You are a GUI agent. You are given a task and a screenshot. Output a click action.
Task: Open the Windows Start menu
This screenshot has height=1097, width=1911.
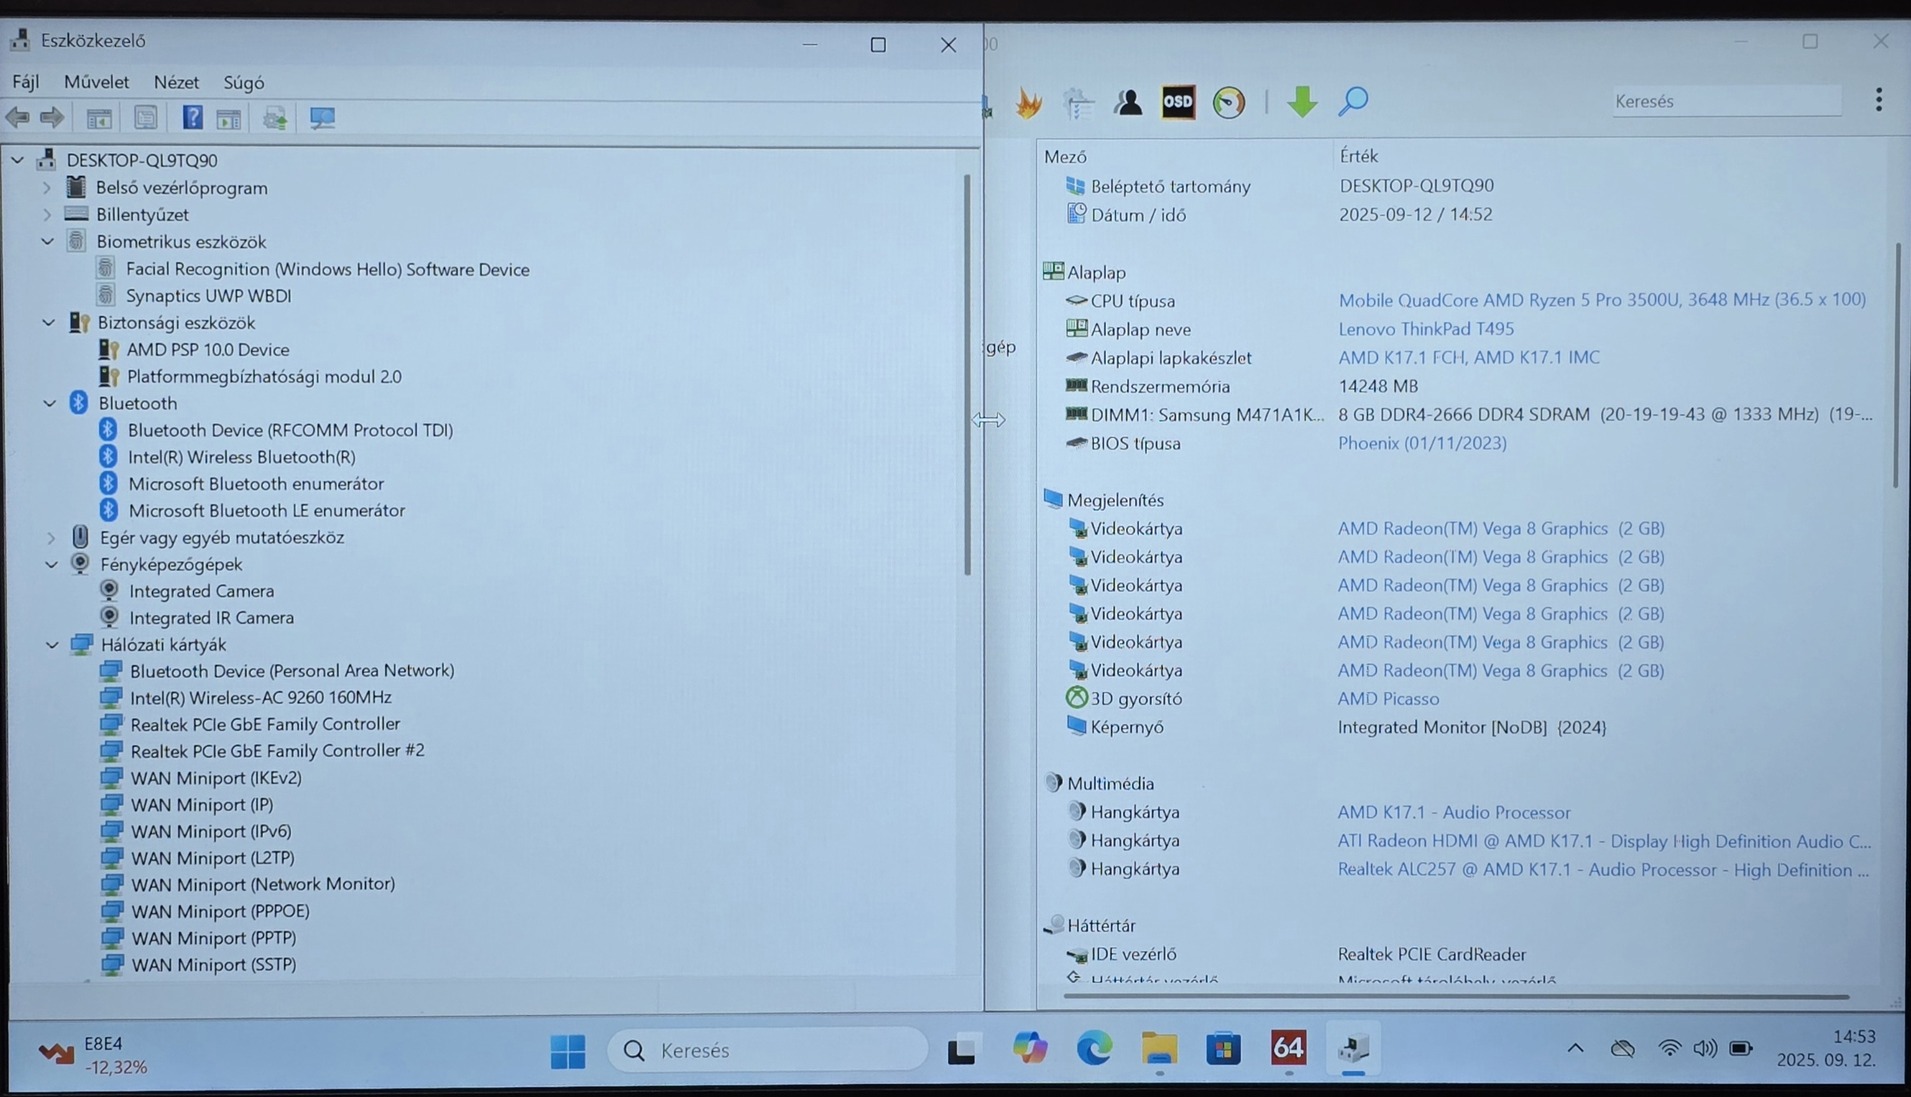pos(568,1050)
